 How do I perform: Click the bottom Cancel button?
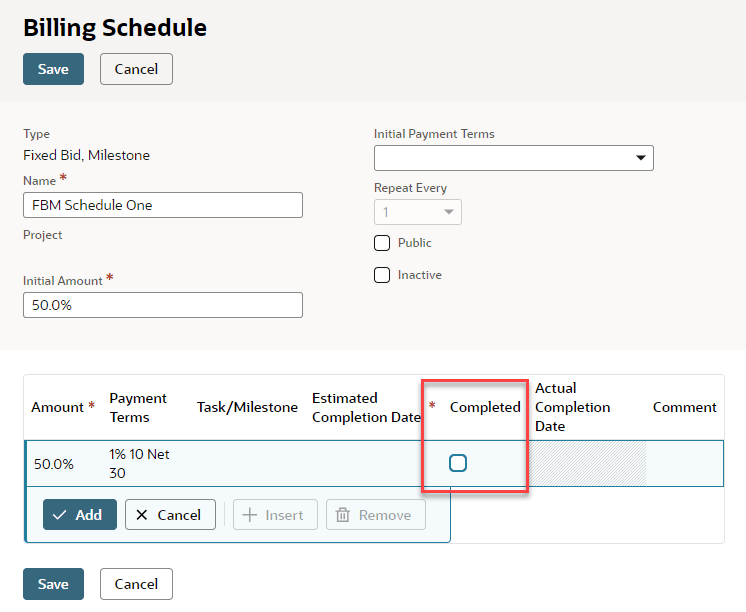pyautogui.click(x=136, y=584)
